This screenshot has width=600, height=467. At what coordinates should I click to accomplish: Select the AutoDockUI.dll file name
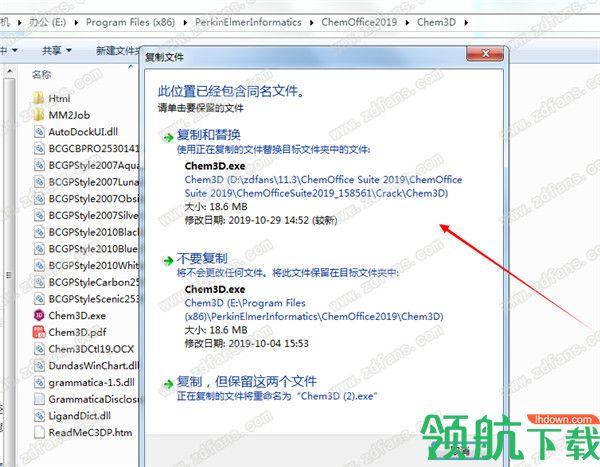pyautogui.click(x=83, y=132)
